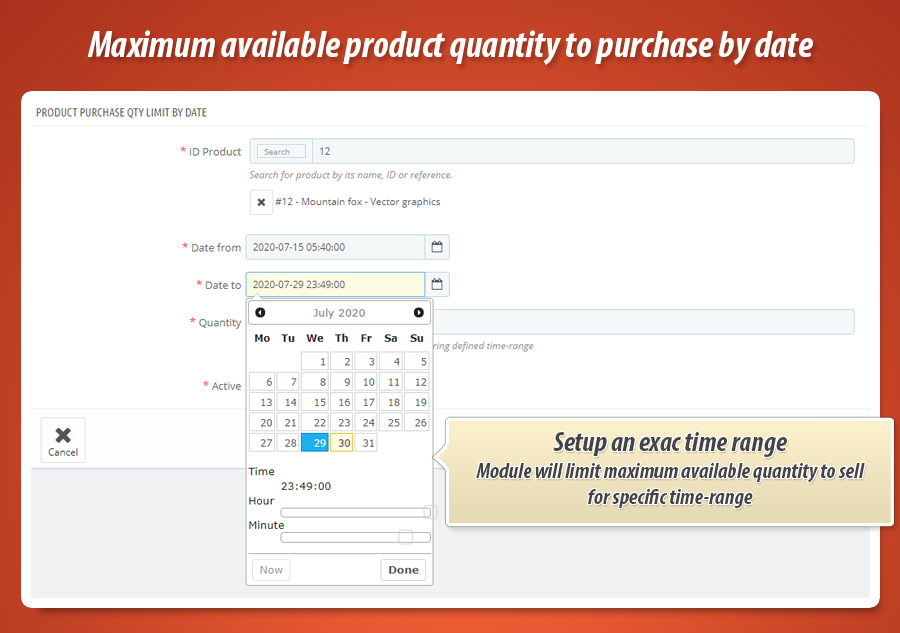Remove the Mountain fox product with X
This screenshot has width=900, height=633.
point(261,202)
